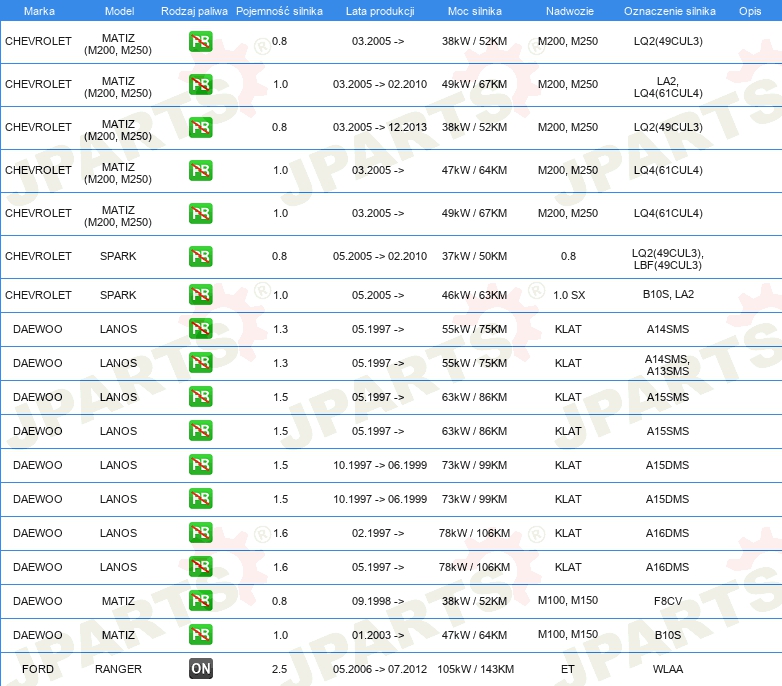Click PB fuel icon in Chevrolet Spark 0.8 row
This screenshot has height=686, width=782.
click(201, 257)
